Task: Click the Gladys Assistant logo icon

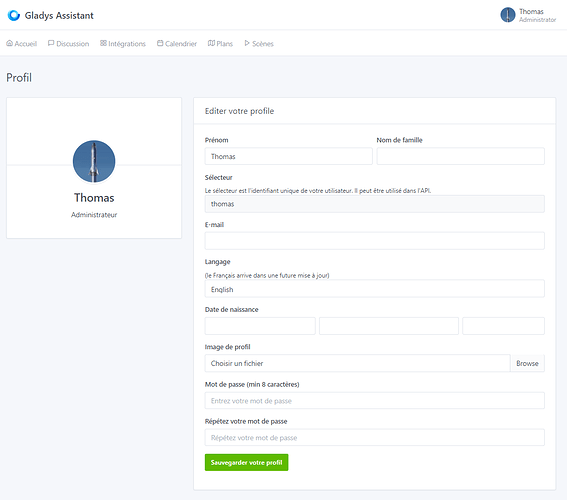Action: tap(14, 16)
